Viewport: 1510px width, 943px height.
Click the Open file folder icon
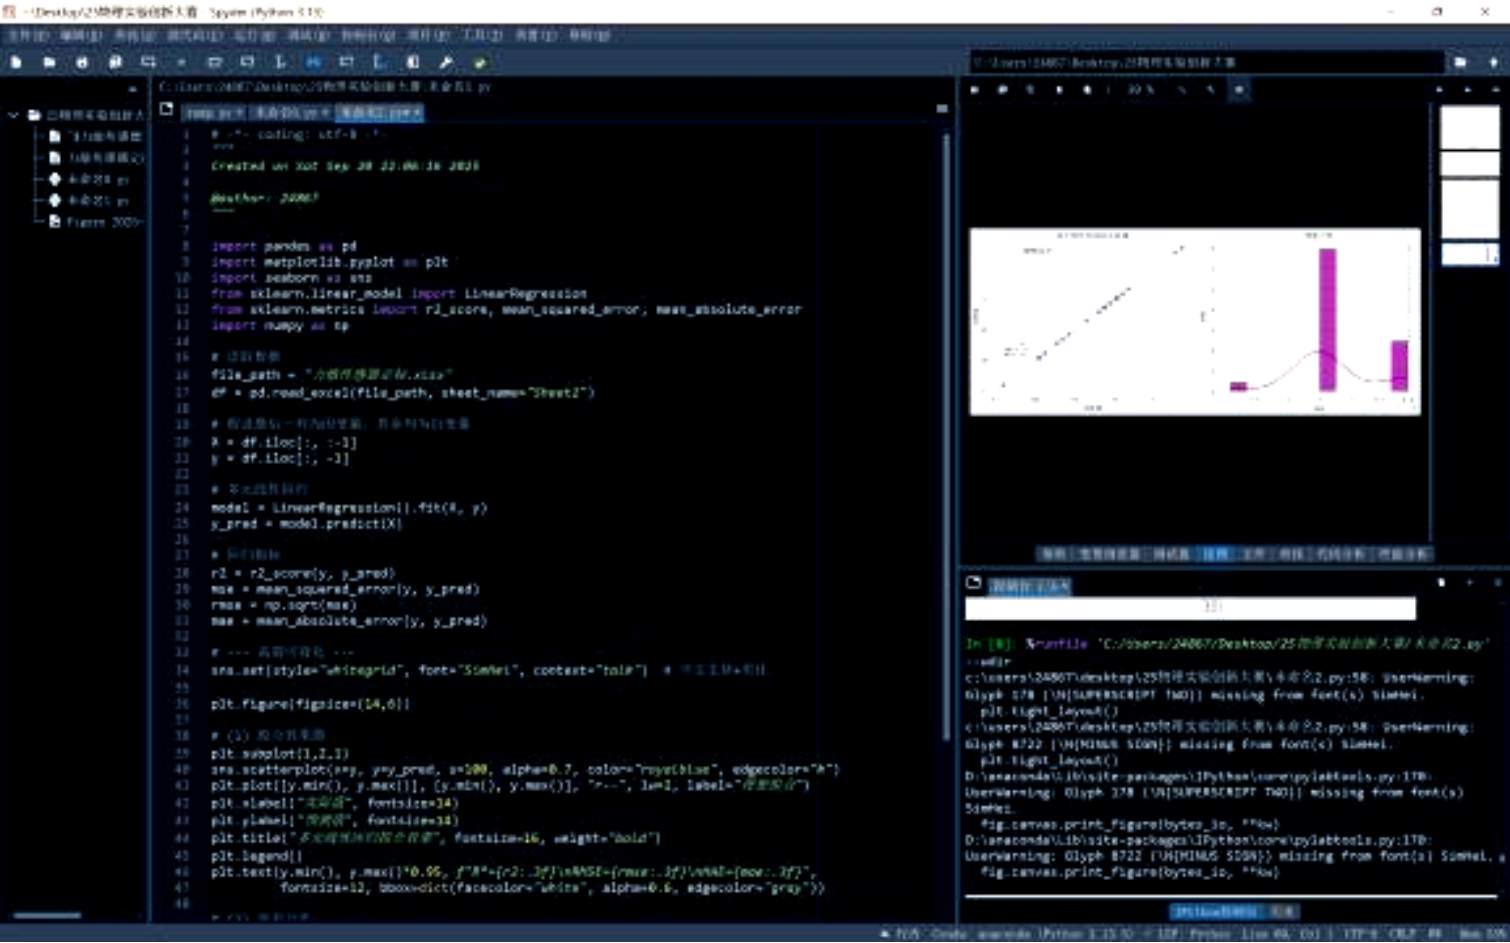point(49,62)
